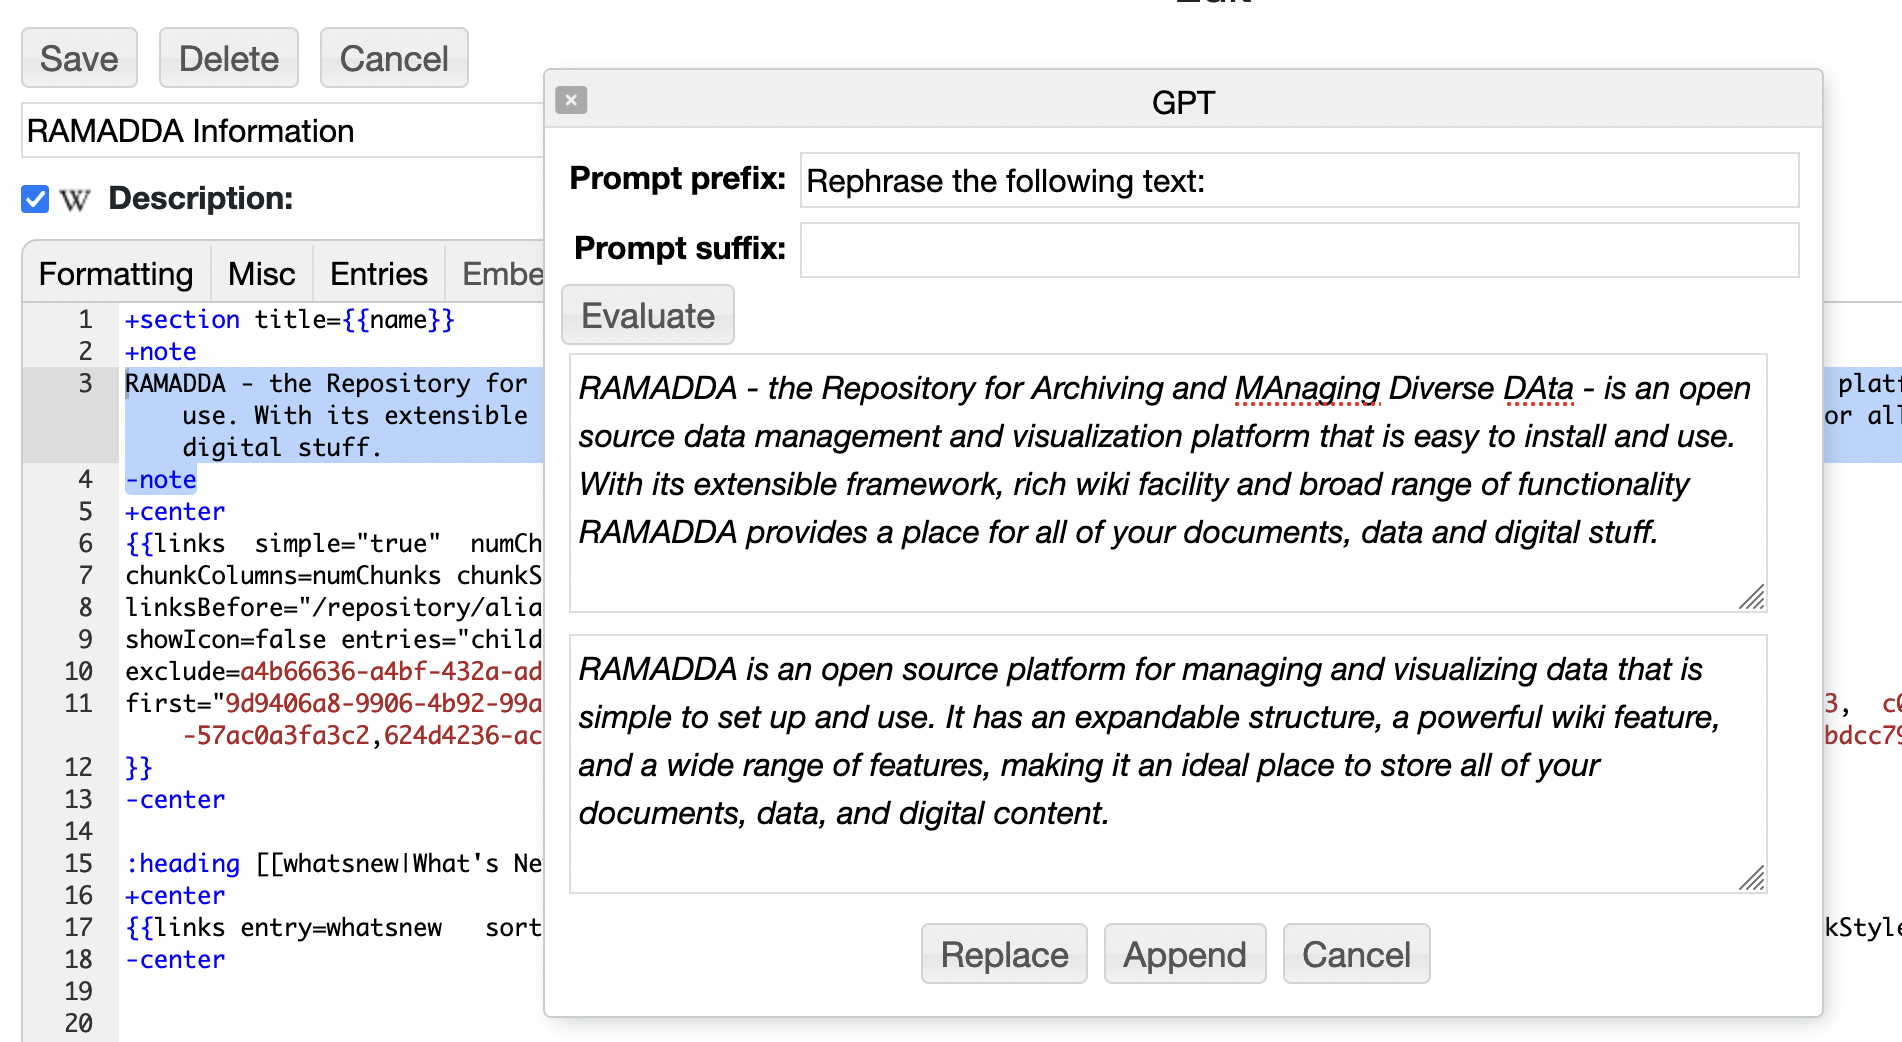Toggle the wiki text Description checkbox
1902x1042 pixels.
point(35,199)
